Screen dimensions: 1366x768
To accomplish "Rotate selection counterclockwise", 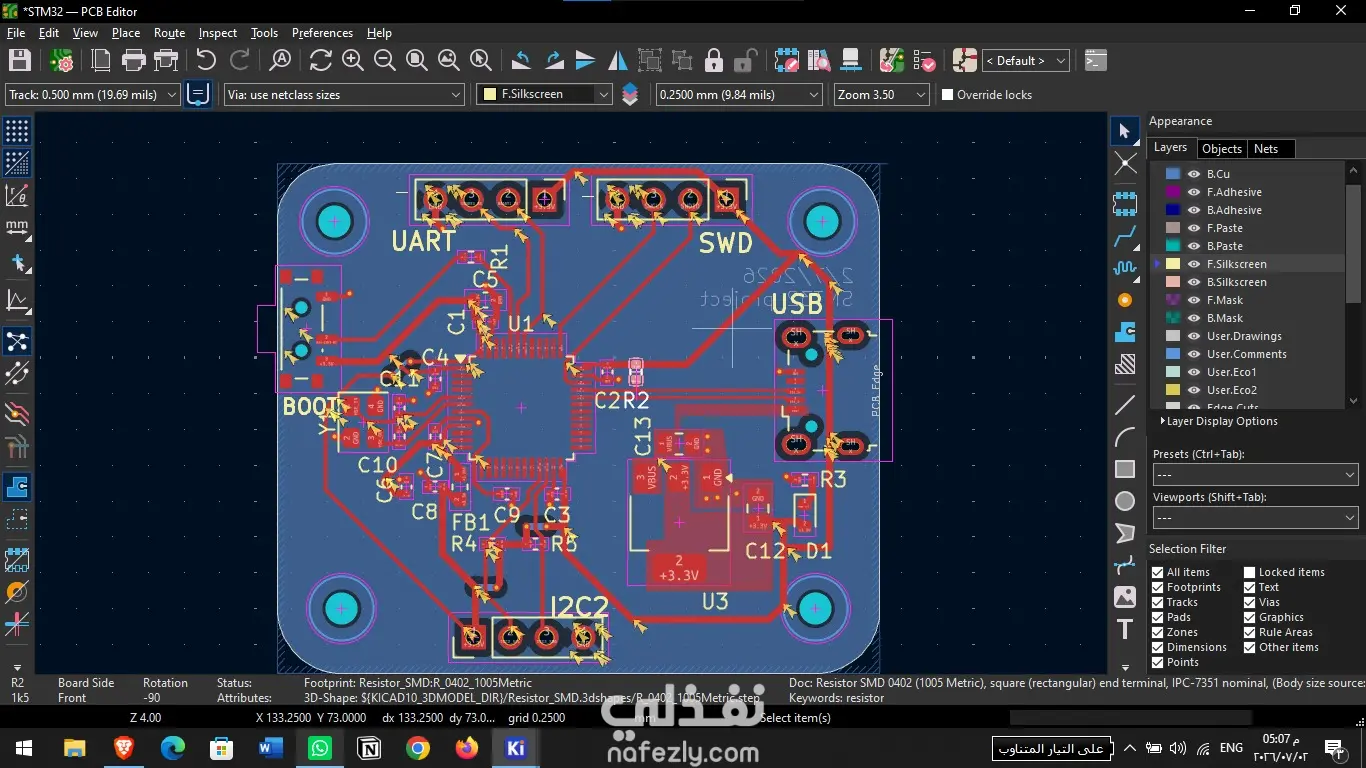I will [x=521, y=61].
